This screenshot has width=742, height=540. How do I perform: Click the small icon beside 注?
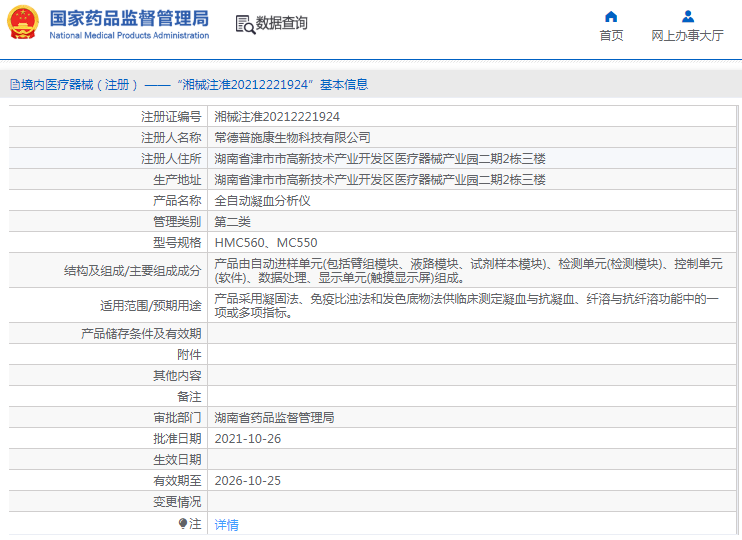click(183, 523)
